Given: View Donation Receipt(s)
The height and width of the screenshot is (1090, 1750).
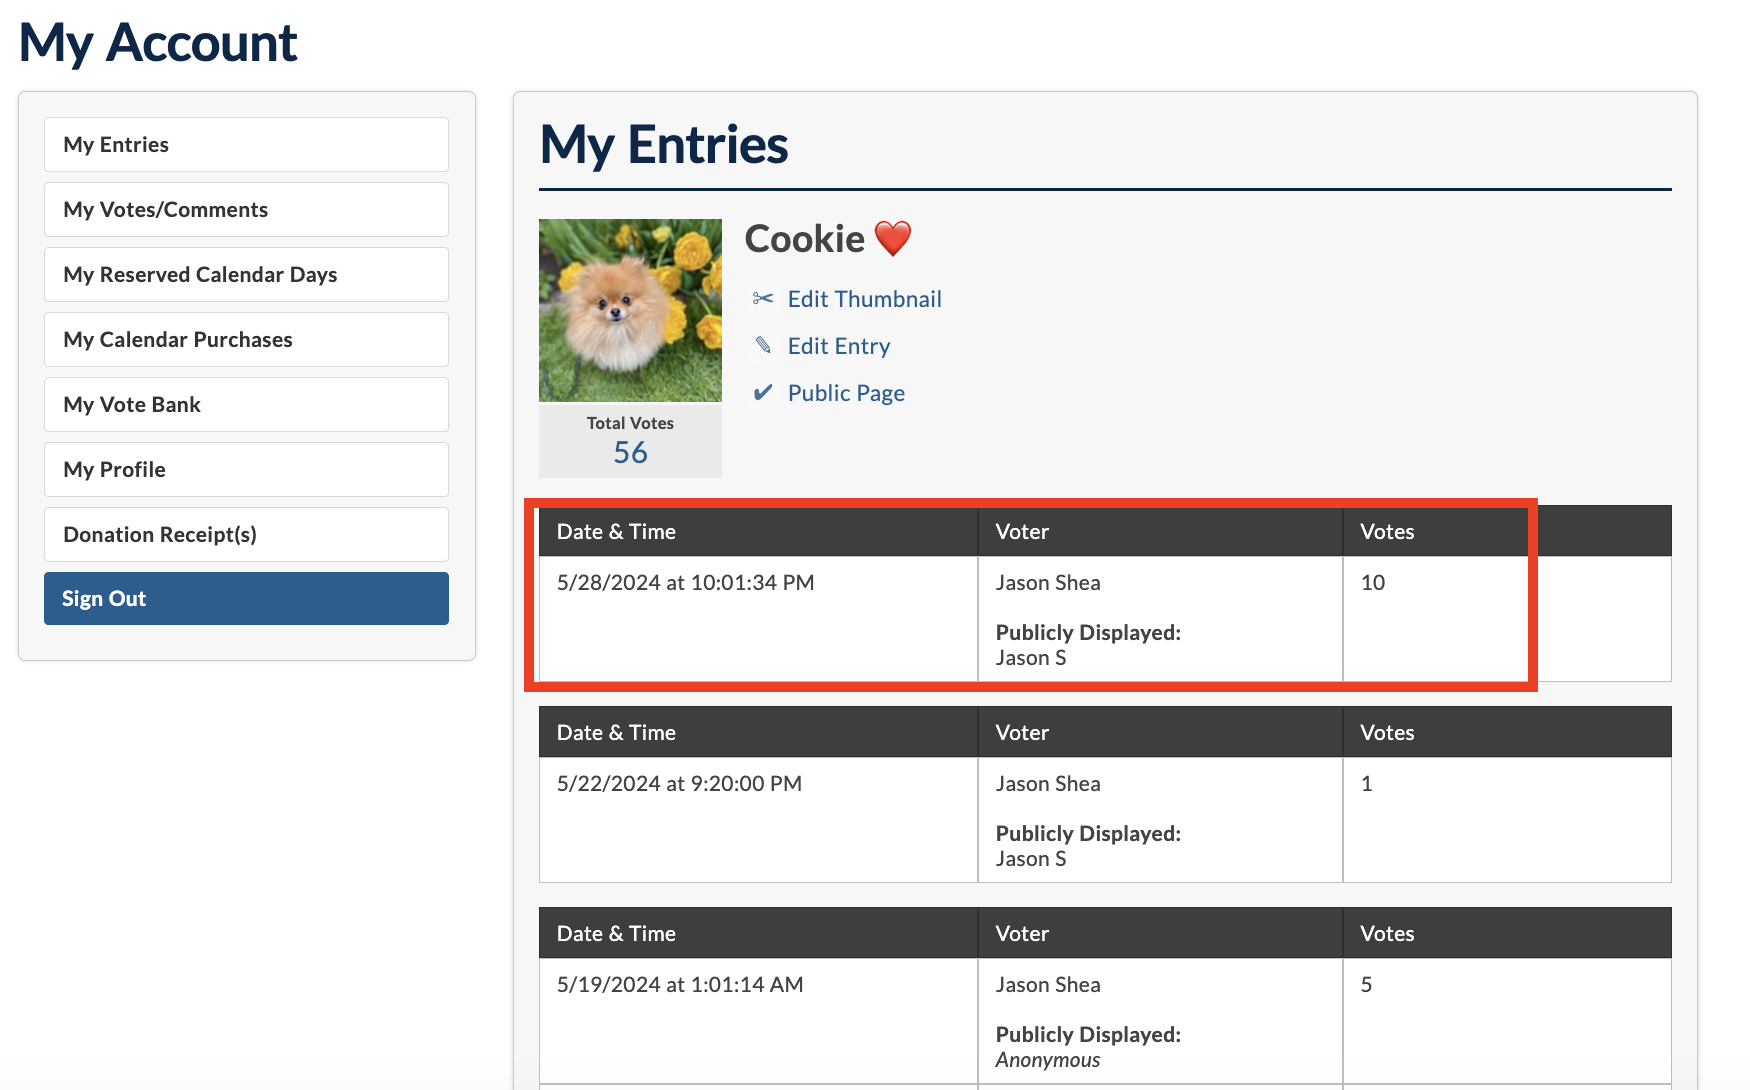Looking at the screenshot, I should (246, 535).
